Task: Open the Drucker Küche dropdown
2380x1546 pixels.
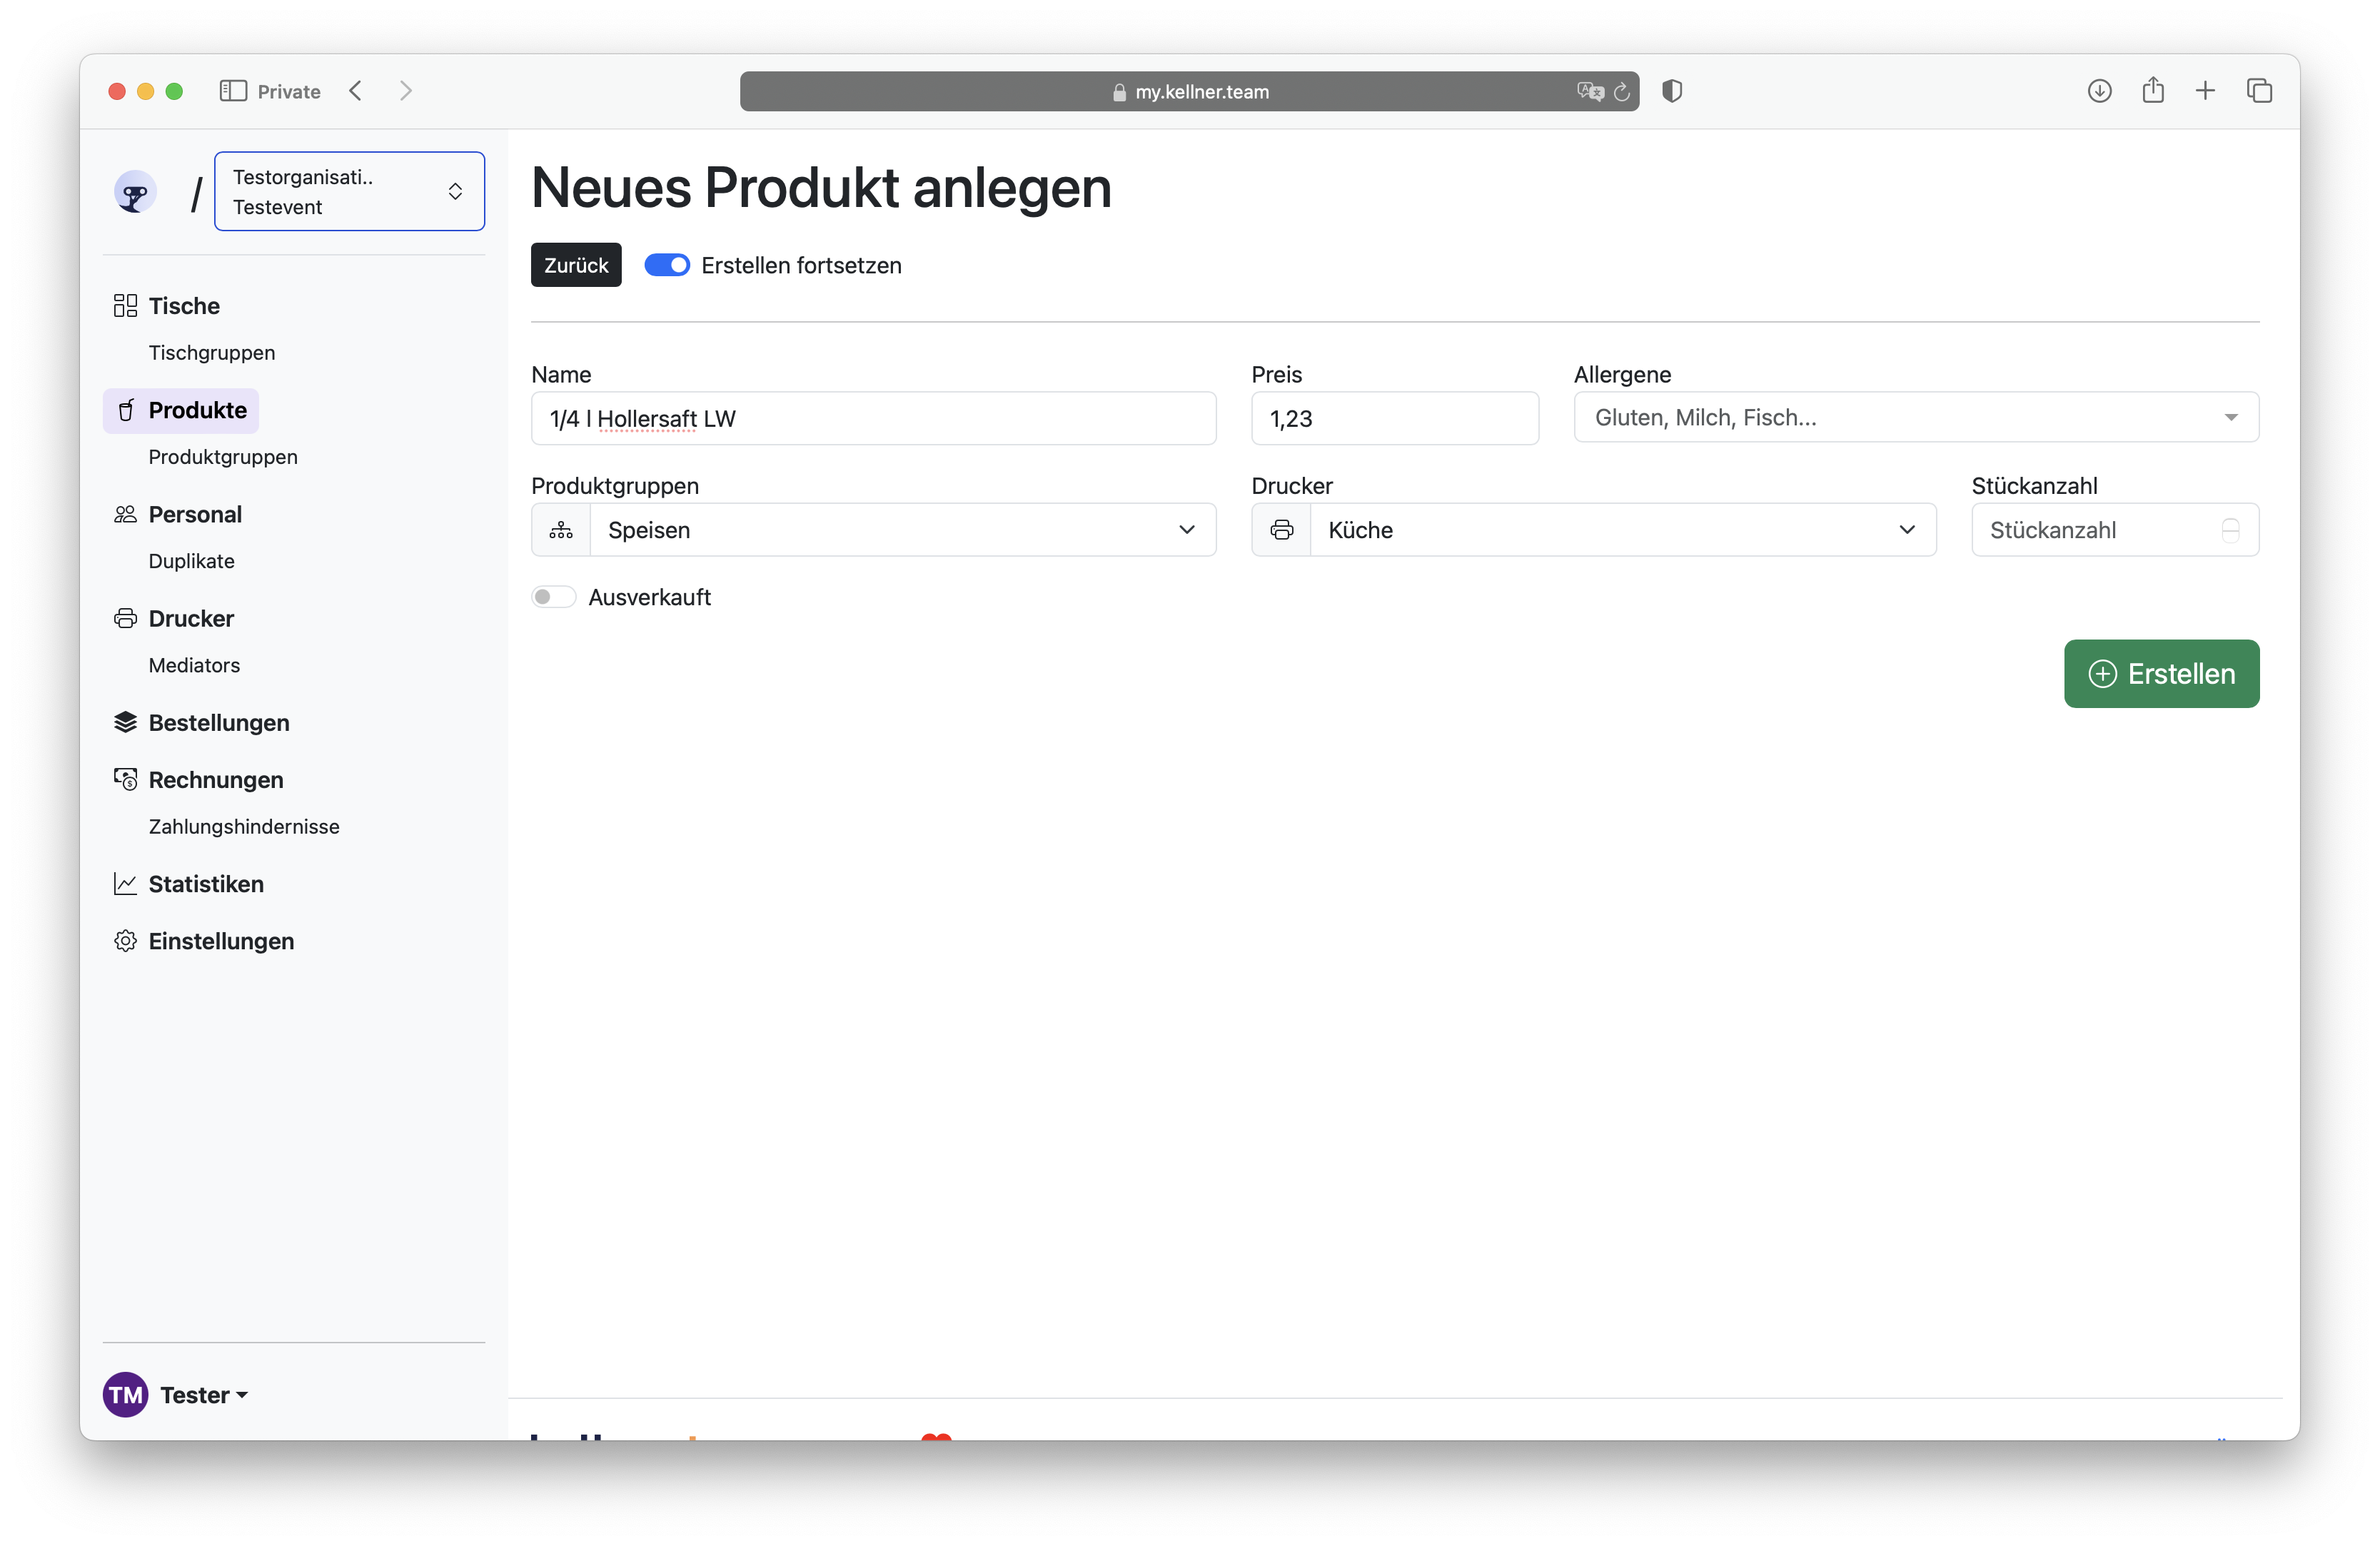Action: pyautogui.click(x=1623, y=529)
